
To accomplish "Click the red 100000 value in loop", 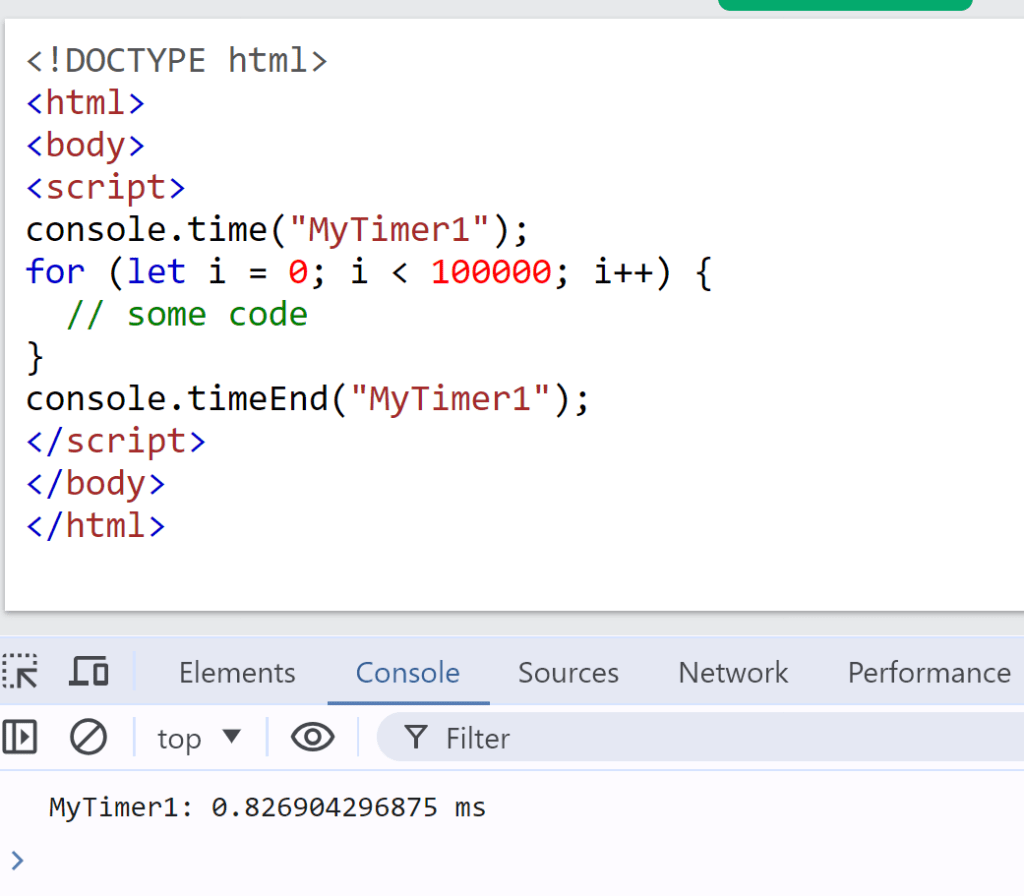I will 490,272.
